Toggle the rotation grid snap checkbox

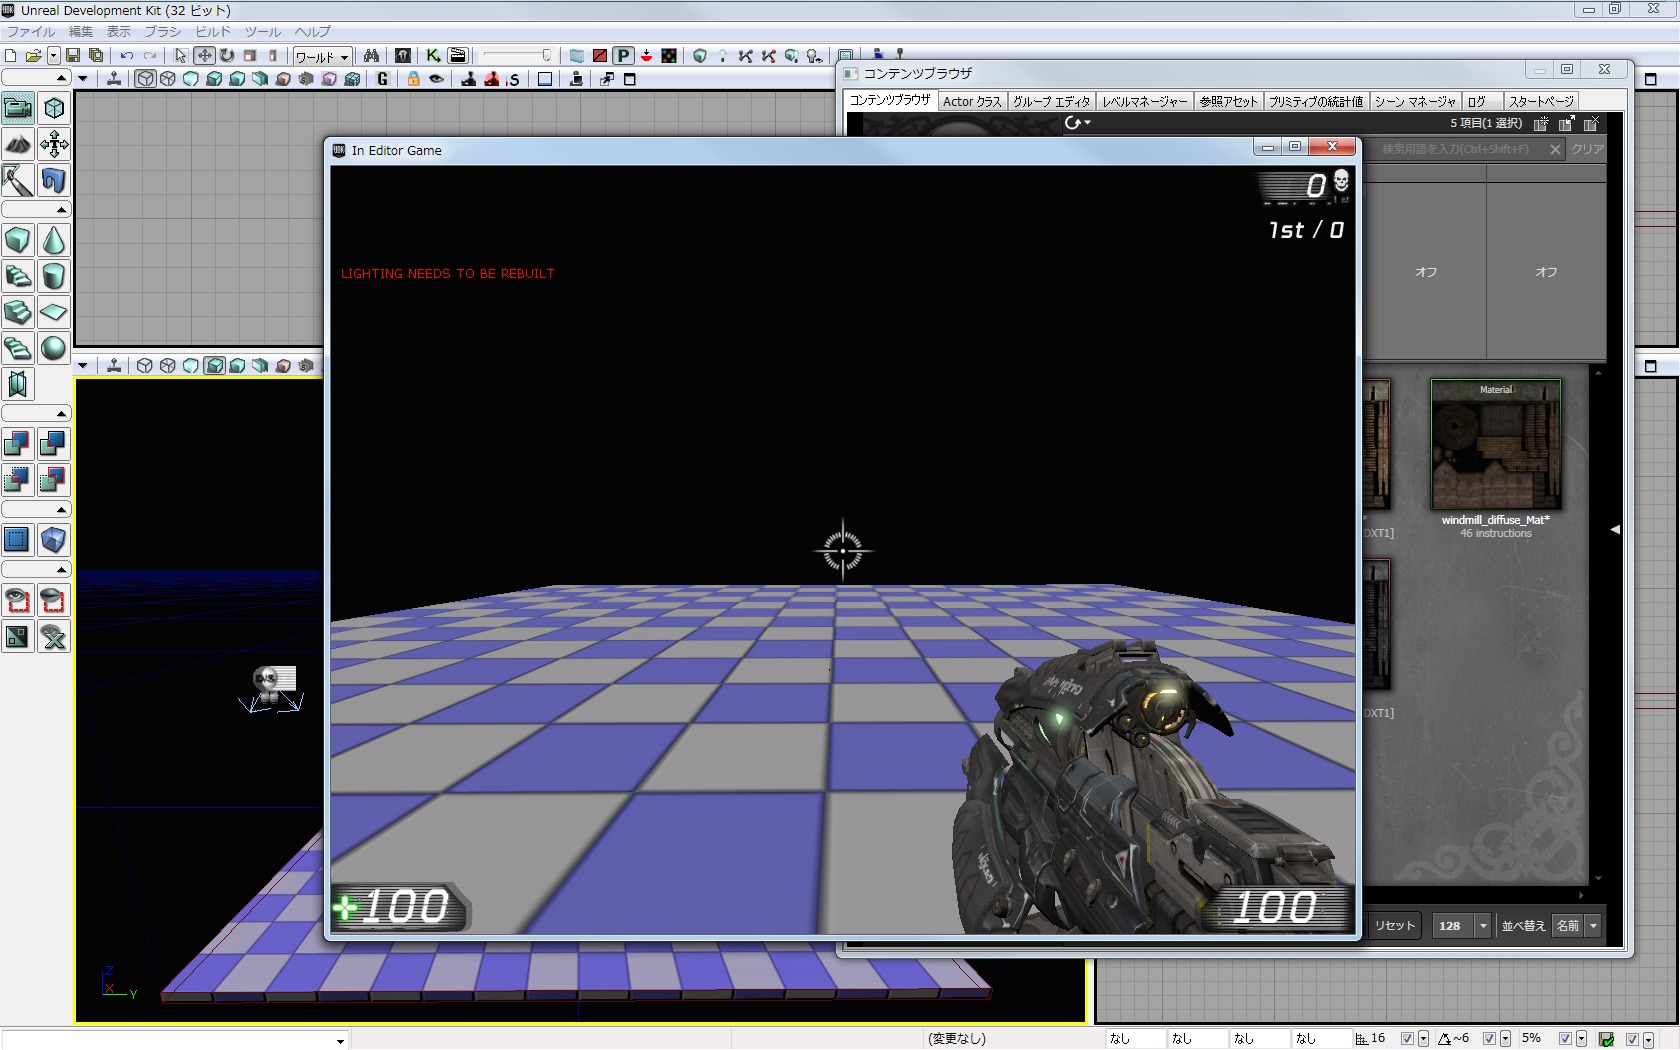pos(1489,1039)
